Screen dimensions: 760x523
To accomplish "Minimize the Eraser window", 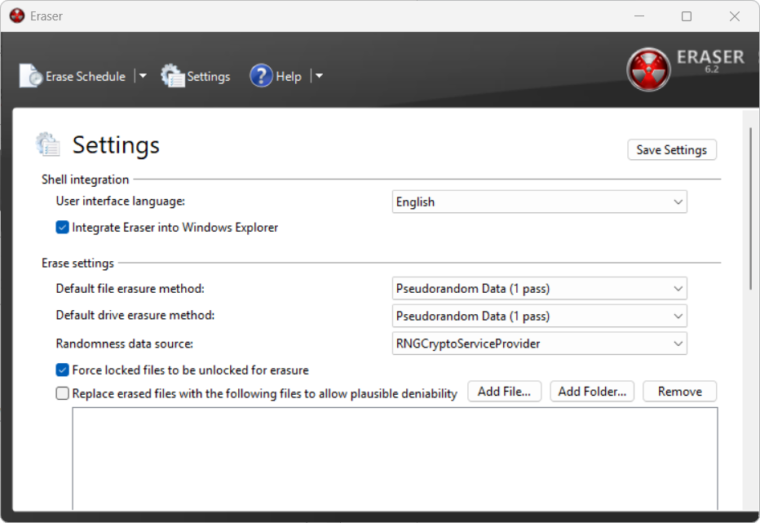I will [x=639, y=16].
